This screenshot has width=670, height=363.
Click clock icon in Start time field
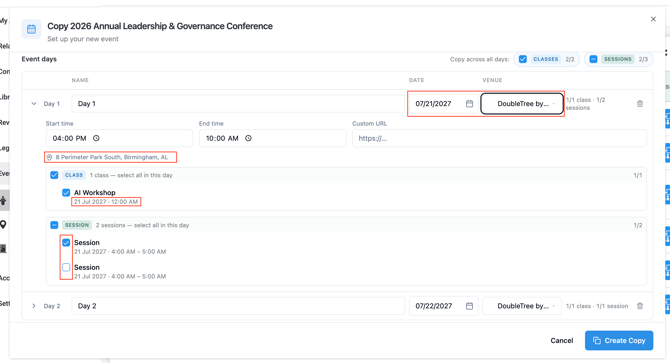[96, 138]
